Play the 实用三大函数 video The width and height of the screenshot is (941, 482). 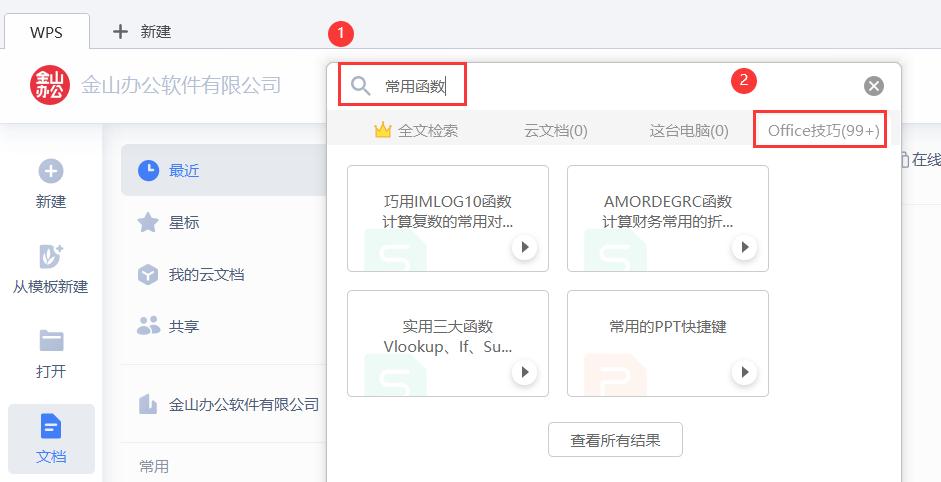point(525,372)
